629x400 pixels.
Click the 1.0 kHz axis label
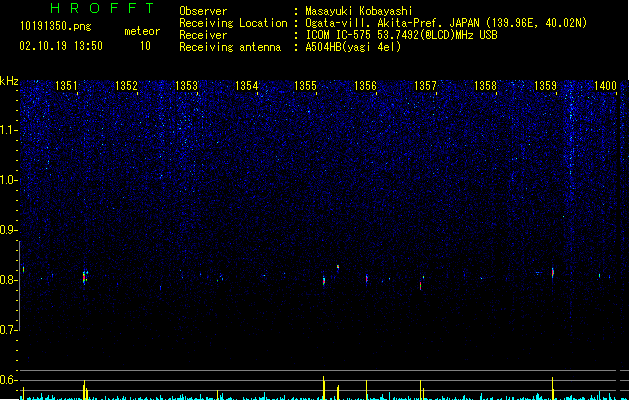[8, 180]
